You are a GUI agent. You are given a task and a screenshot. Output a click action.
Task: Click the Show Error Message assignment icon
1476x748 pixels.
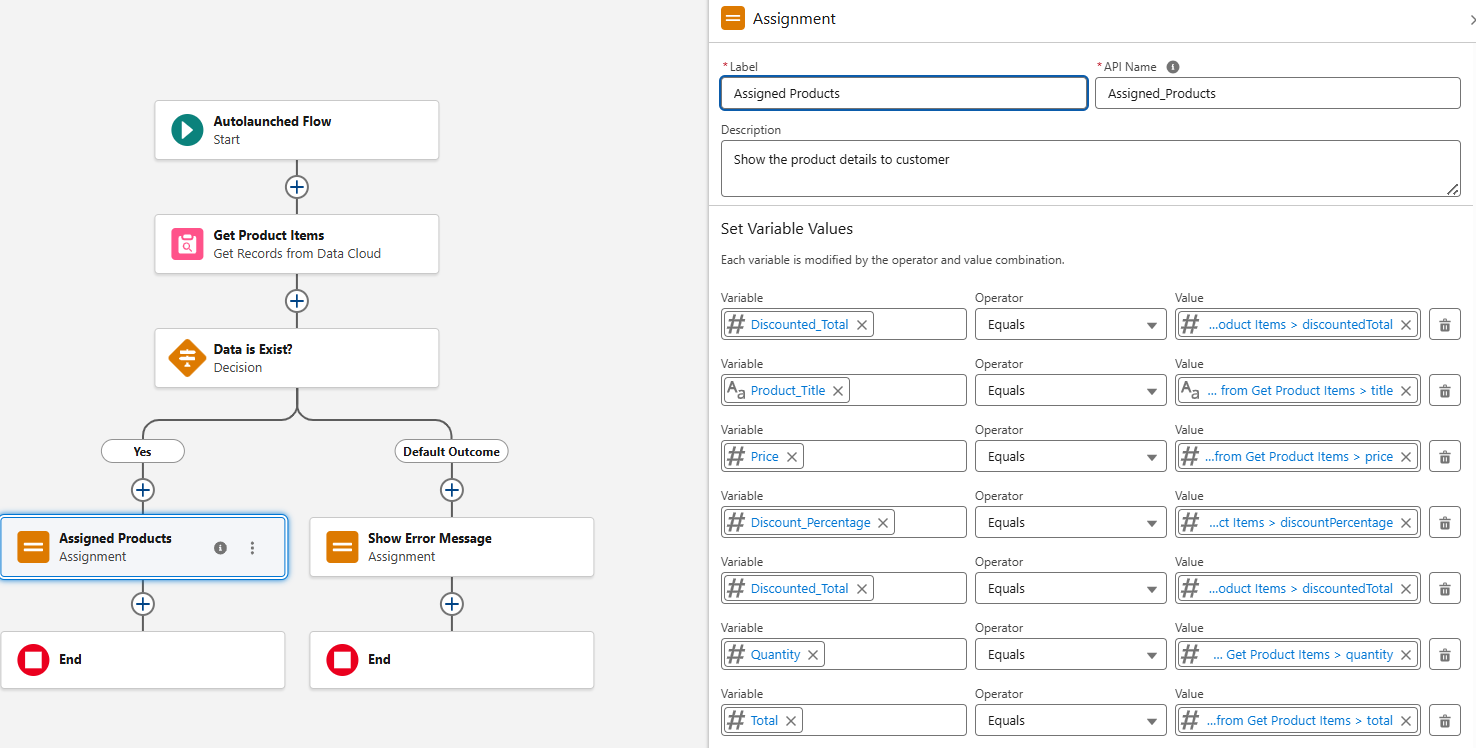pos(342,547)
